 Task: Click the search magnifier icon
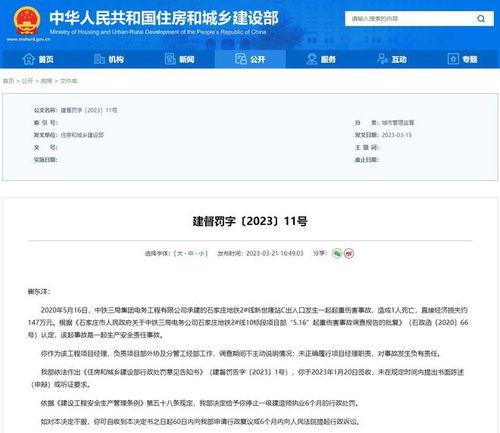point(481,19)
